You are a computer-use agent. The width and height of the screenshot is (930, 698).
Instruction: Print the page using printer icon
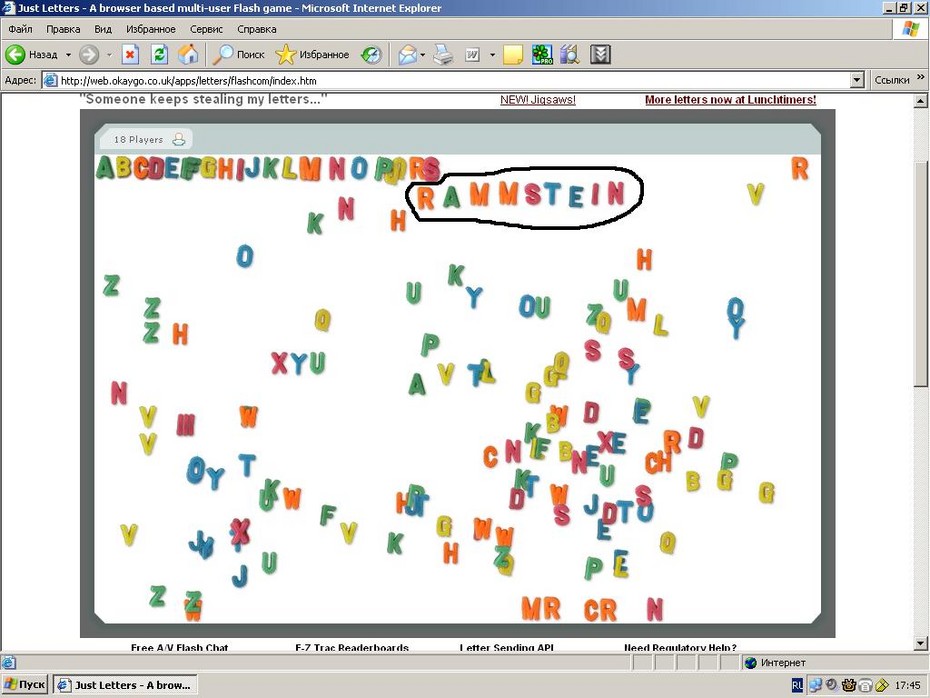[442, 55]
